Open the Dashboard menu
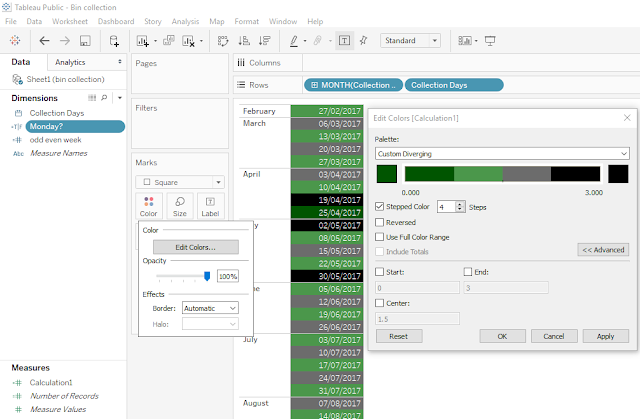Screen dimensions: 640x419 pos(116,21)
